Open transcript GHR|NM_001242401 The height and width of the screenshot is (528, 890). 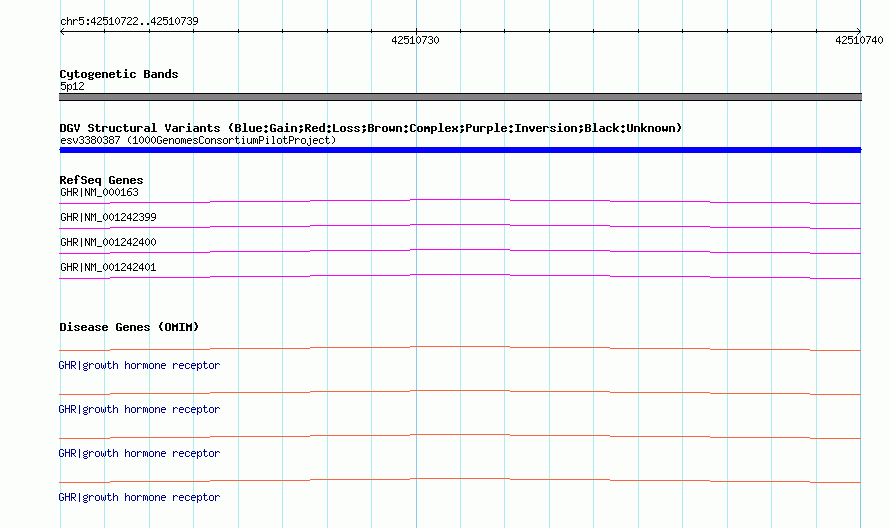pos(108,267)
